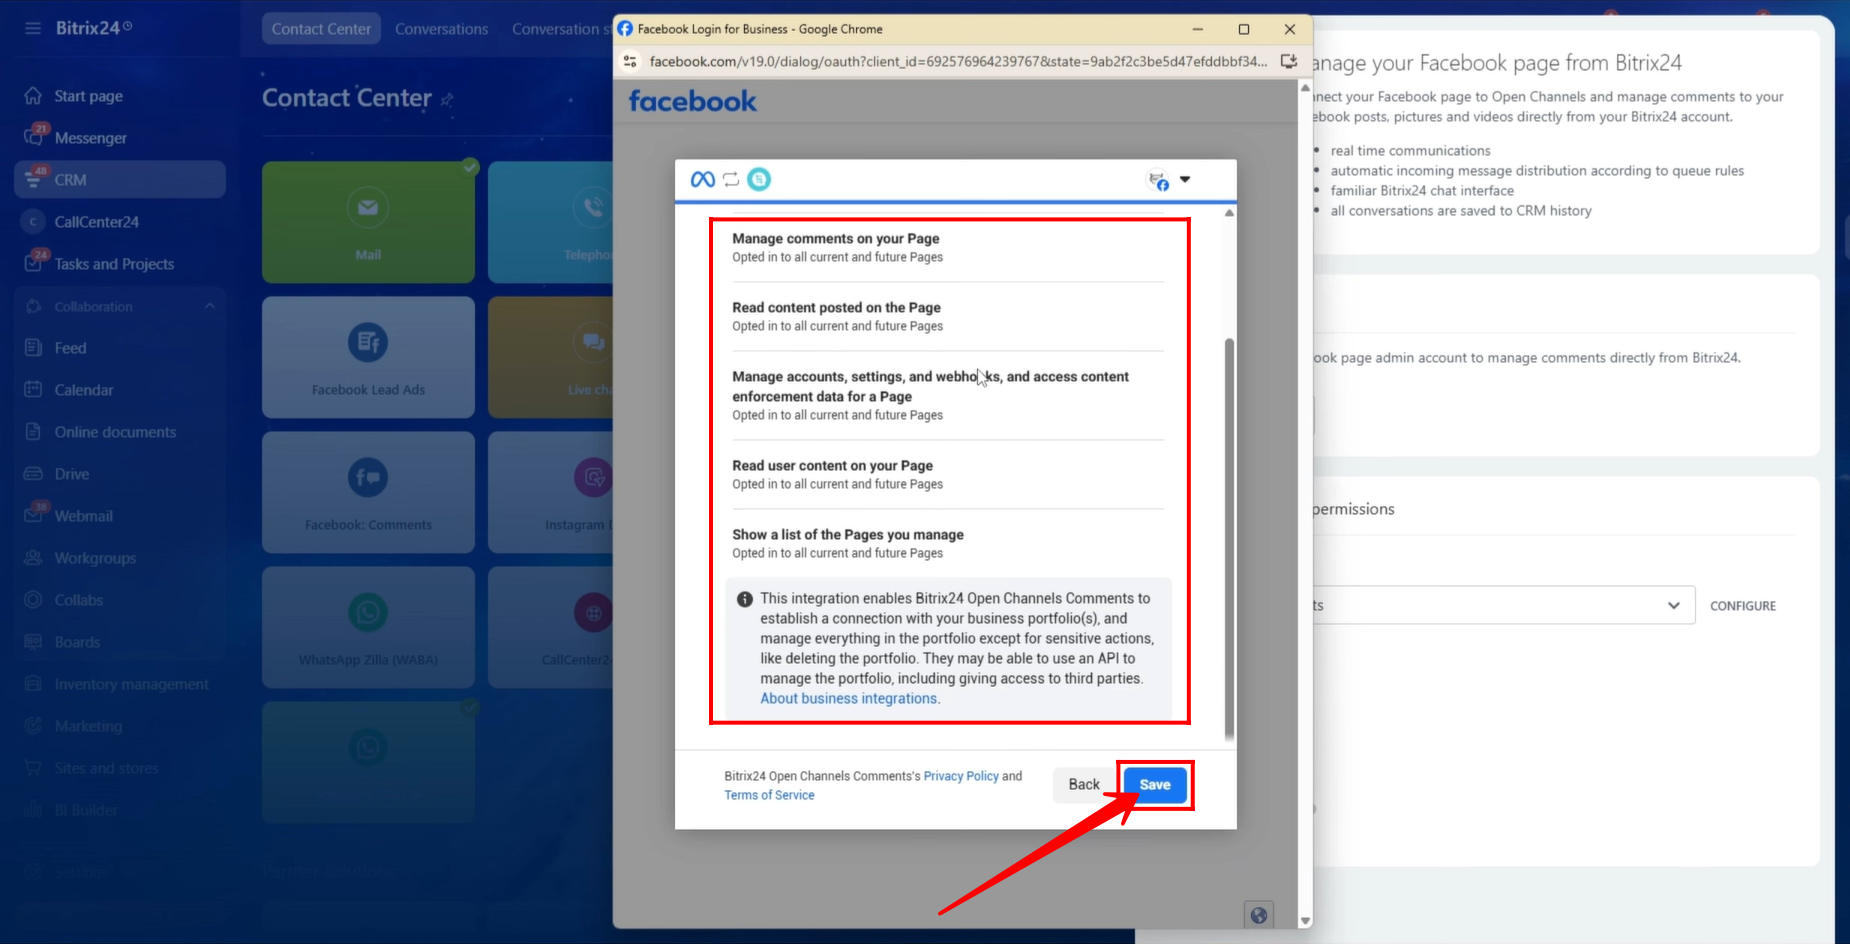Open the Privacy Policy link

point(960,776)
